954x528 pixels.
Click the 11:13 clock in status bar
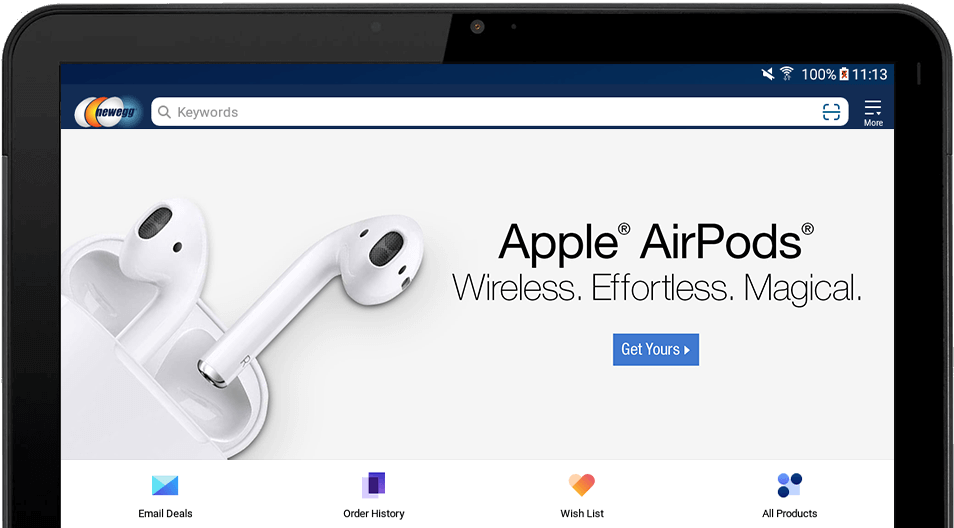click(x=869, y=74)
